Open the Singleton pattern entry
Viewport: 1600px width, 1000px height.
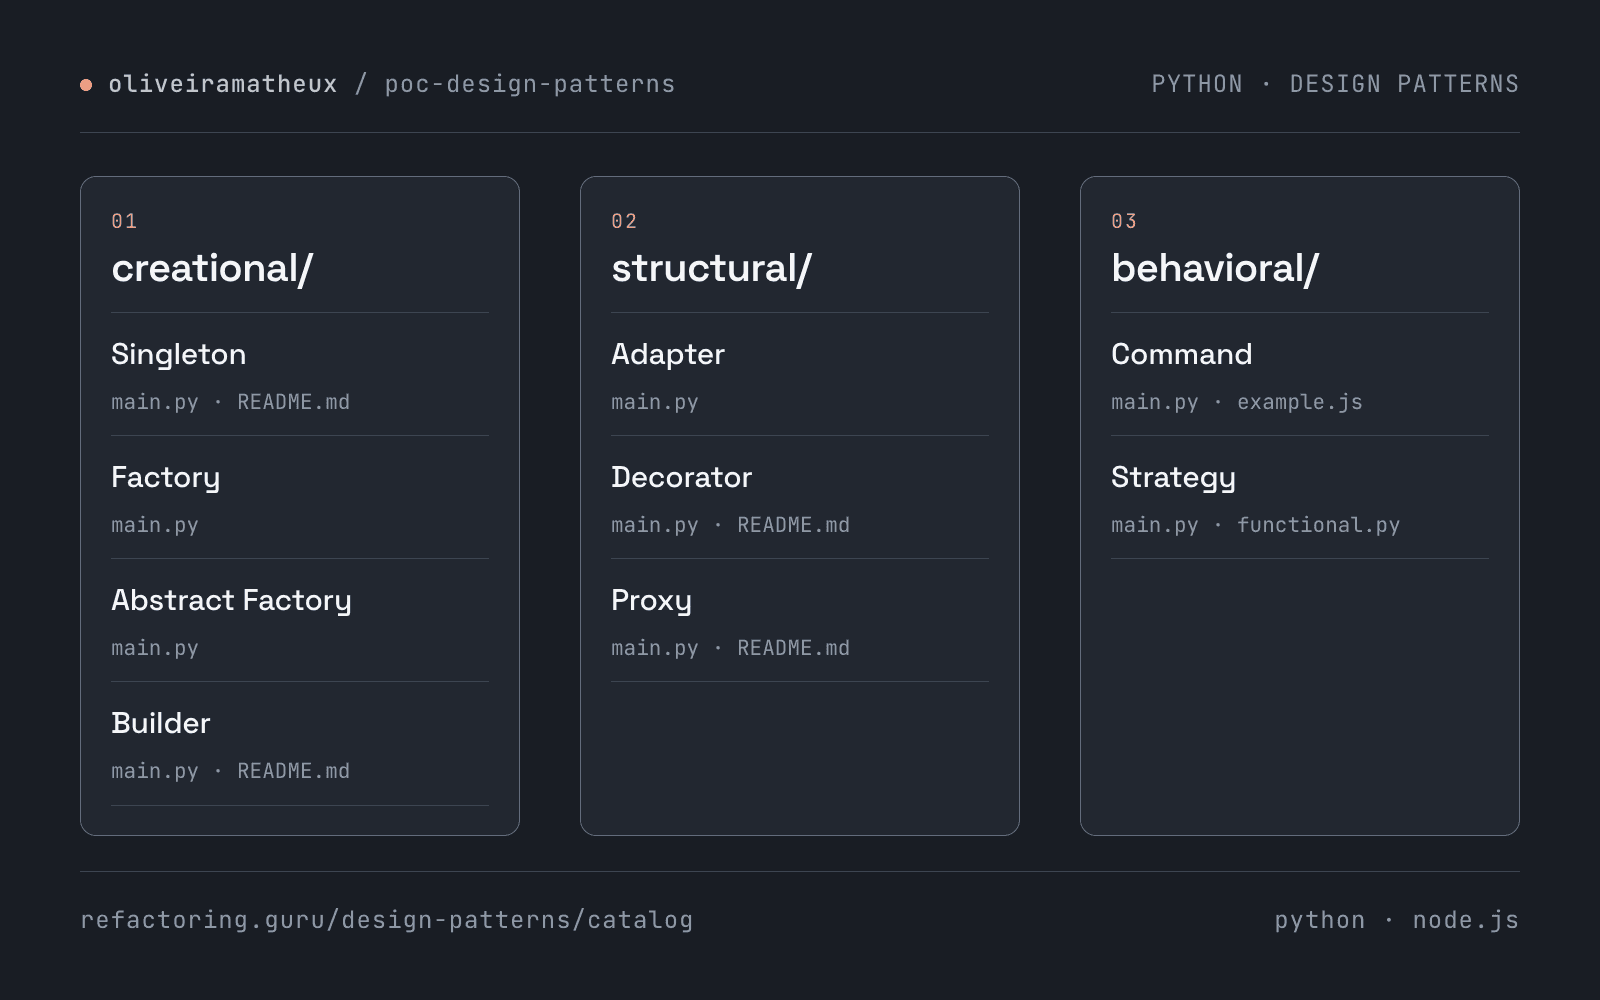tap(179, 354)
